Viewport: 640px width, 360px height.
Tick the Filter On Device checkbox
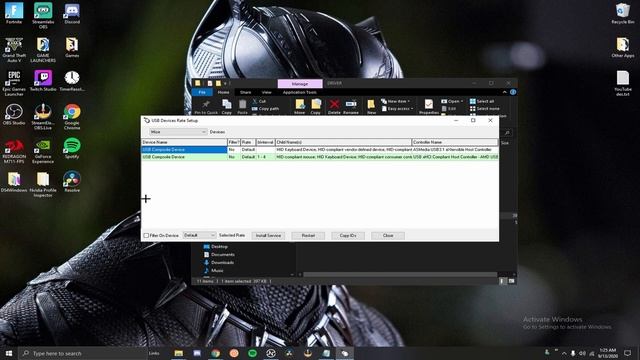(x=146, y=236)
